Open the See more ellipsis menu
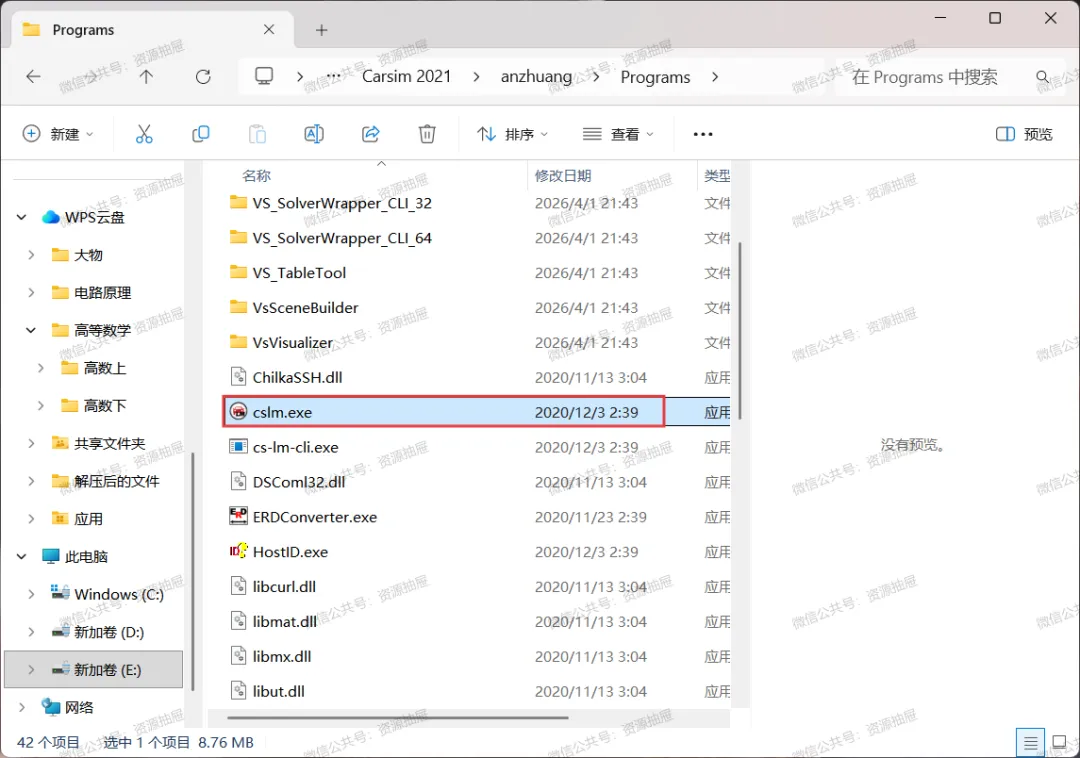 tap(703, 134)
